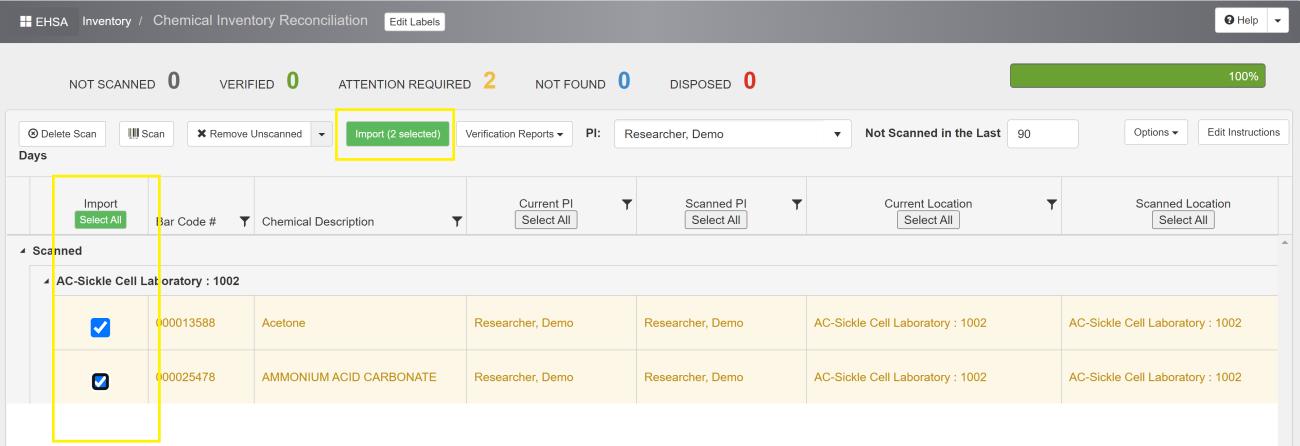Click green Select All under Import

click(x=101, y=220)
